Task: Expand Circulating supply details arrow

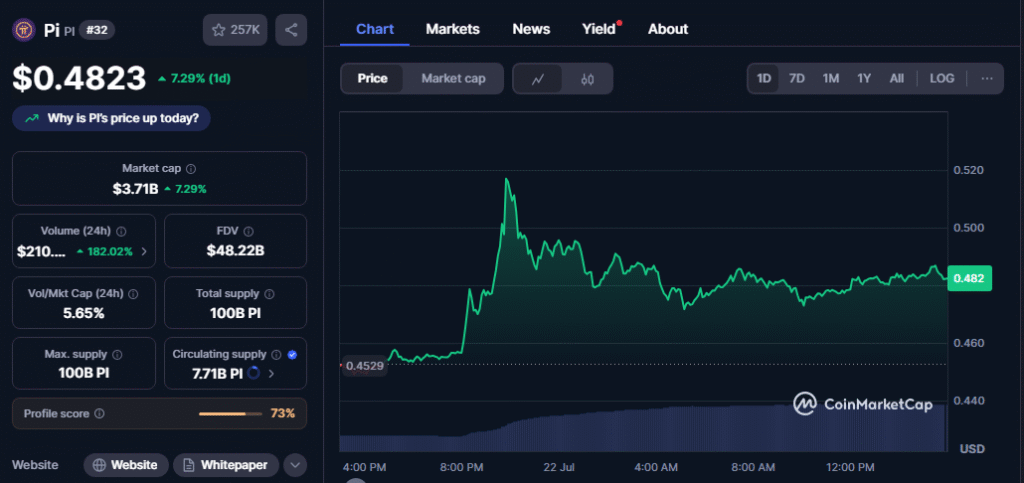Action: 271,374
